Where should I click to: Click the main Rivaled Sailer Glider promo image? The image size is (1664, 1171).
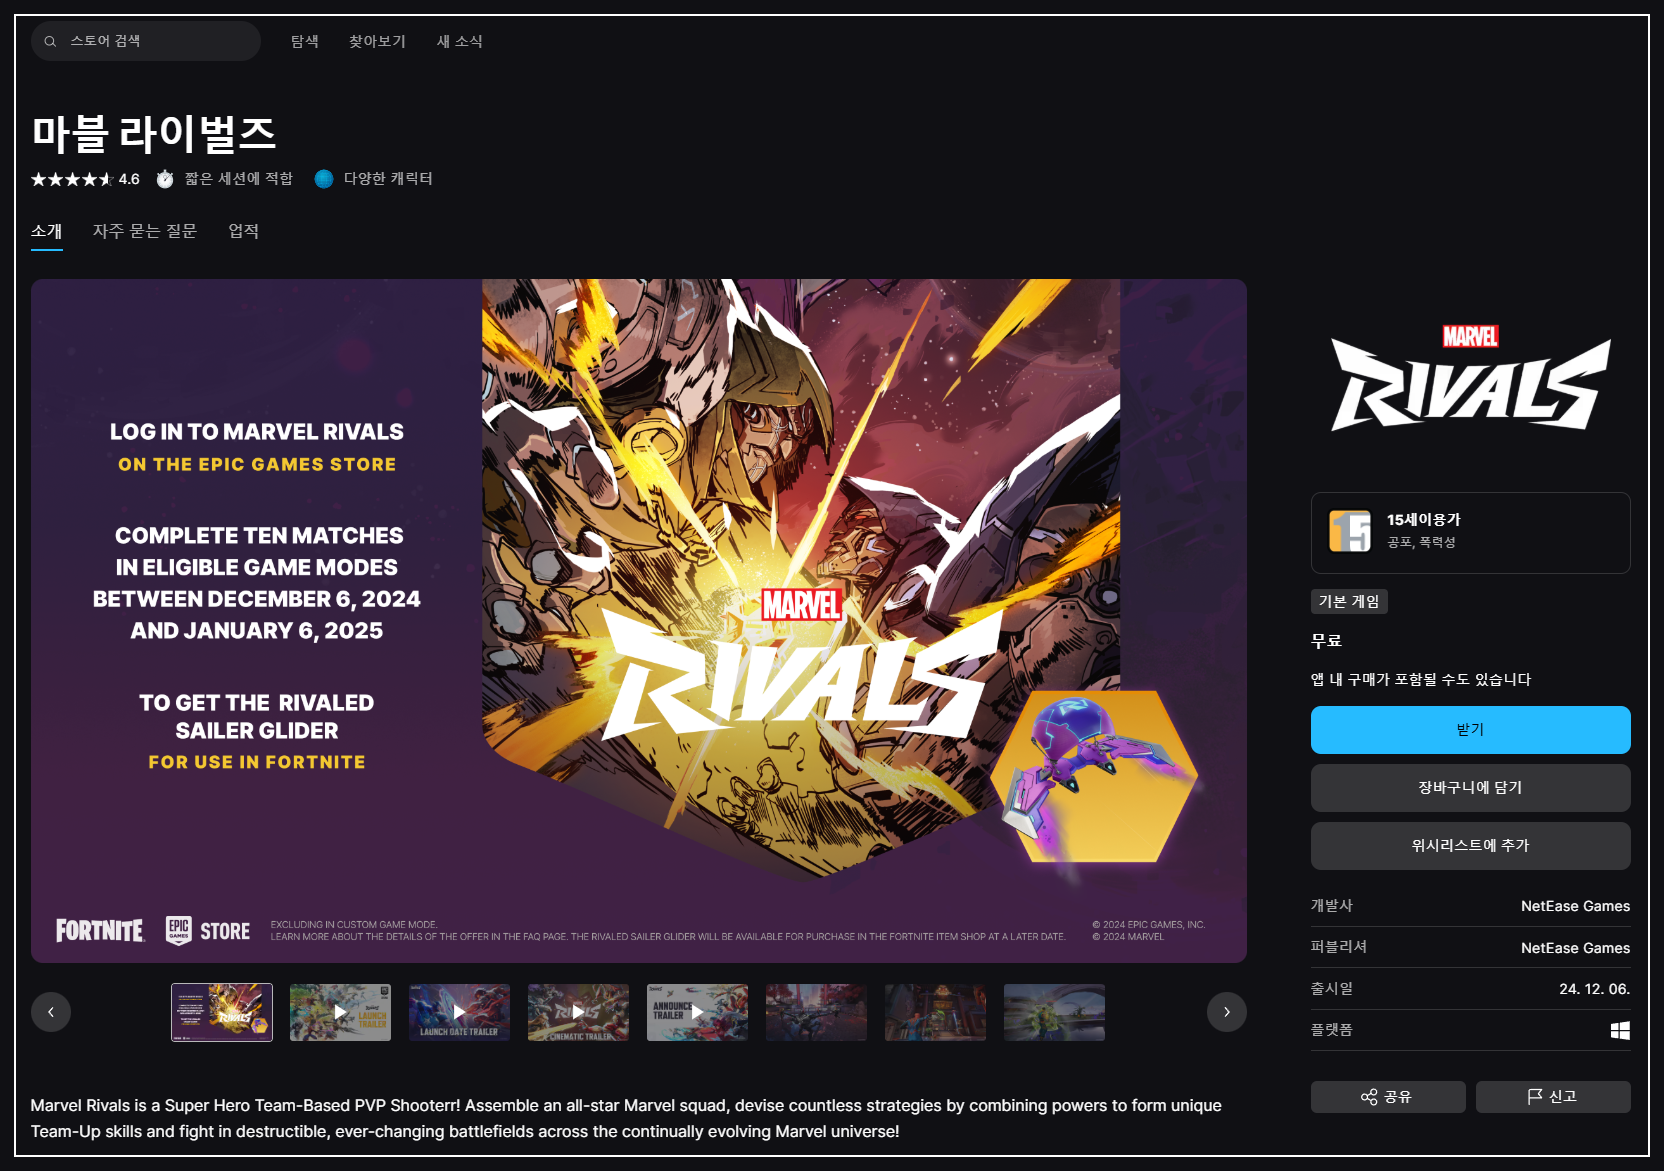point(639,621)
